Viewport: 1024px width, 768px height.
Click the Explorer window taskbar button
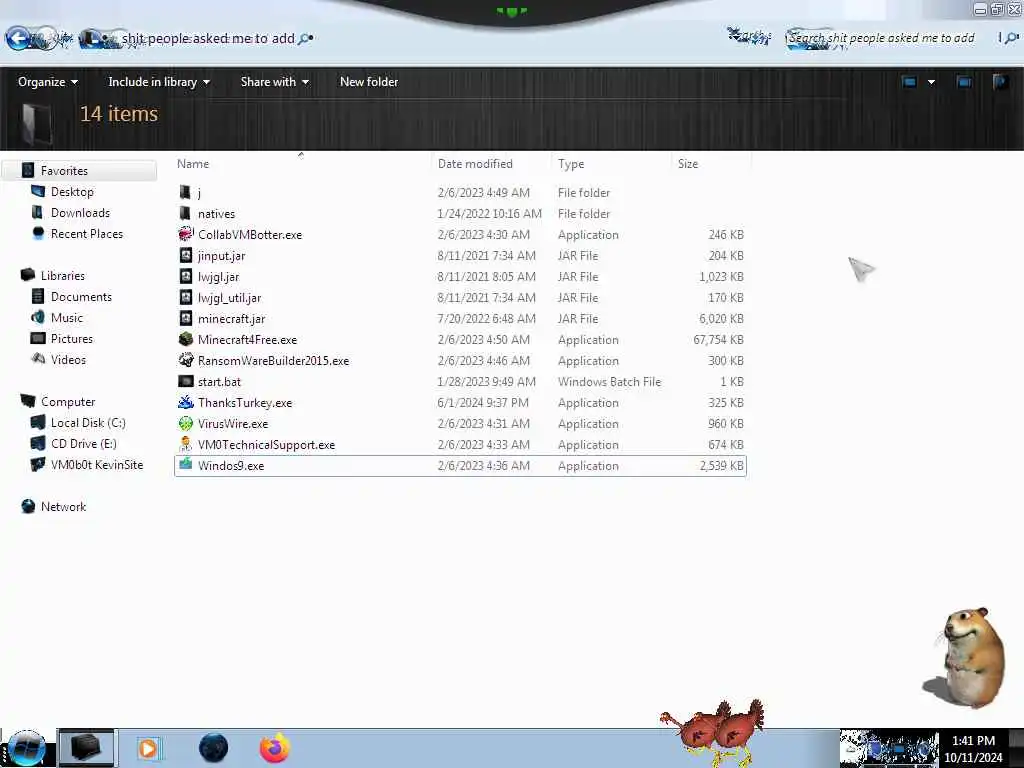click(86, 748)
